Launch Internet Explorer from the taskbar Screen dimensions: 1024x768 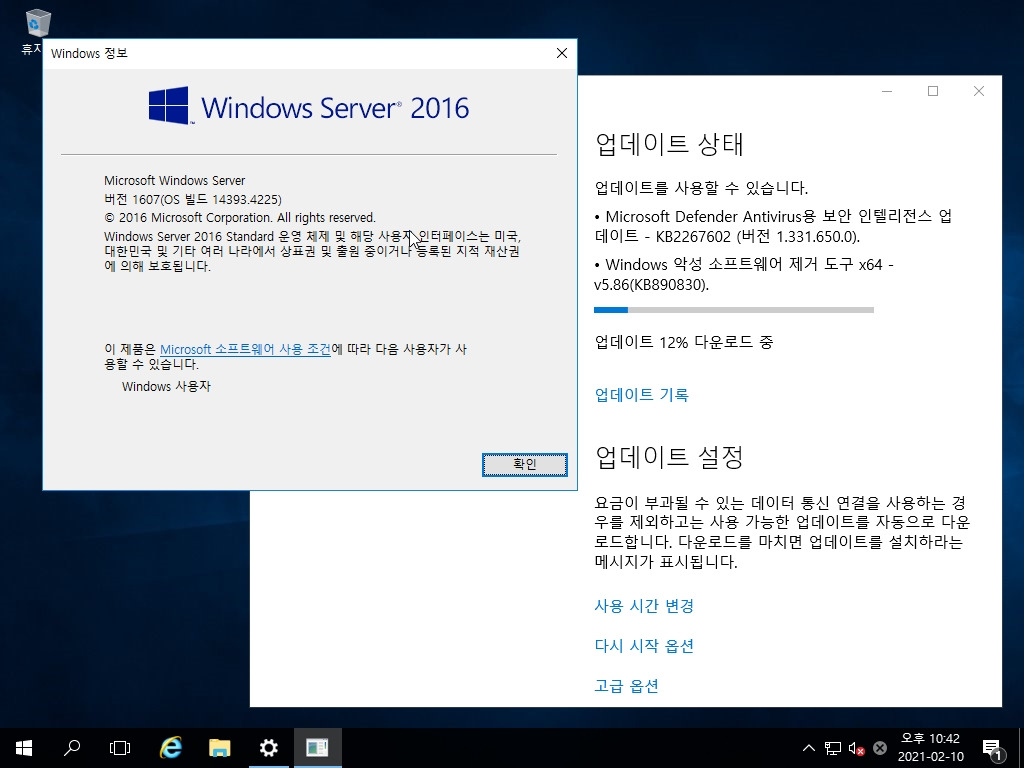(x=170, y=748)
